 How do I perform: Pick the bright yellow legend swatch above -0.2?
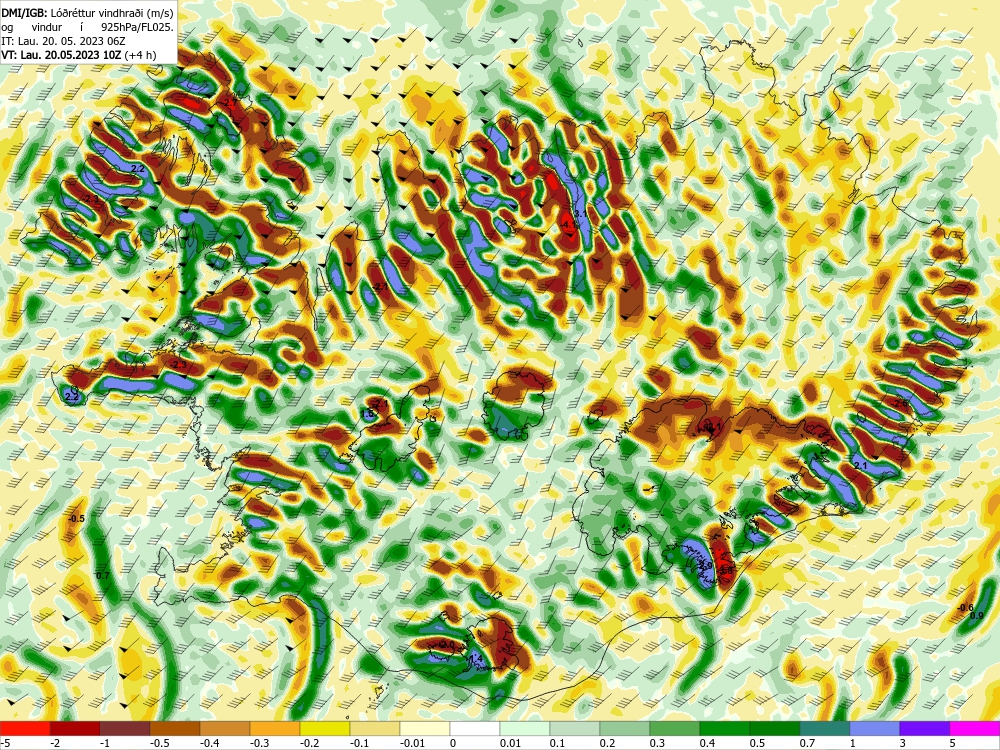point(325,728)
